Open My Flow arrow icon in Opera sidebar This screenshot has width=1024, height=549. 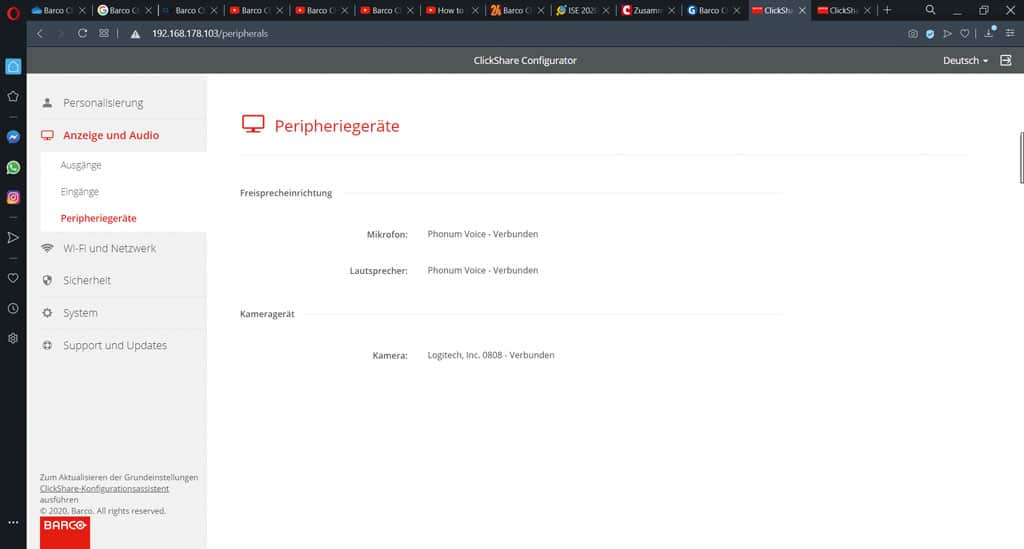tap(13, 238)
